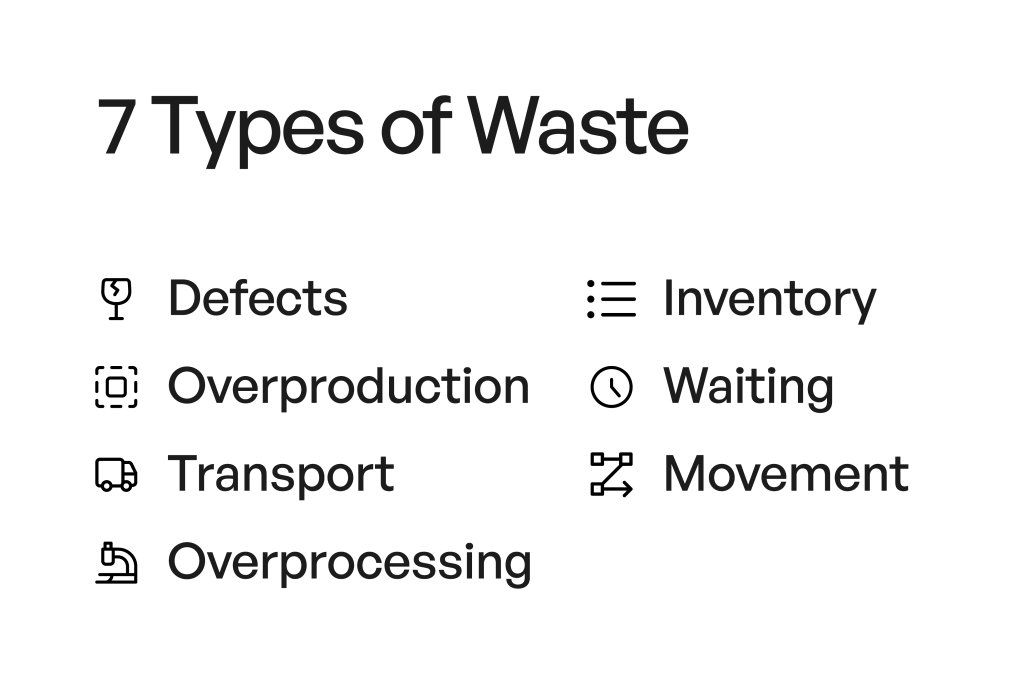The height and width of the screenshot is (674, 1024).
Task: Select the clock Waiting icon
Action: (x=611, y=387)
